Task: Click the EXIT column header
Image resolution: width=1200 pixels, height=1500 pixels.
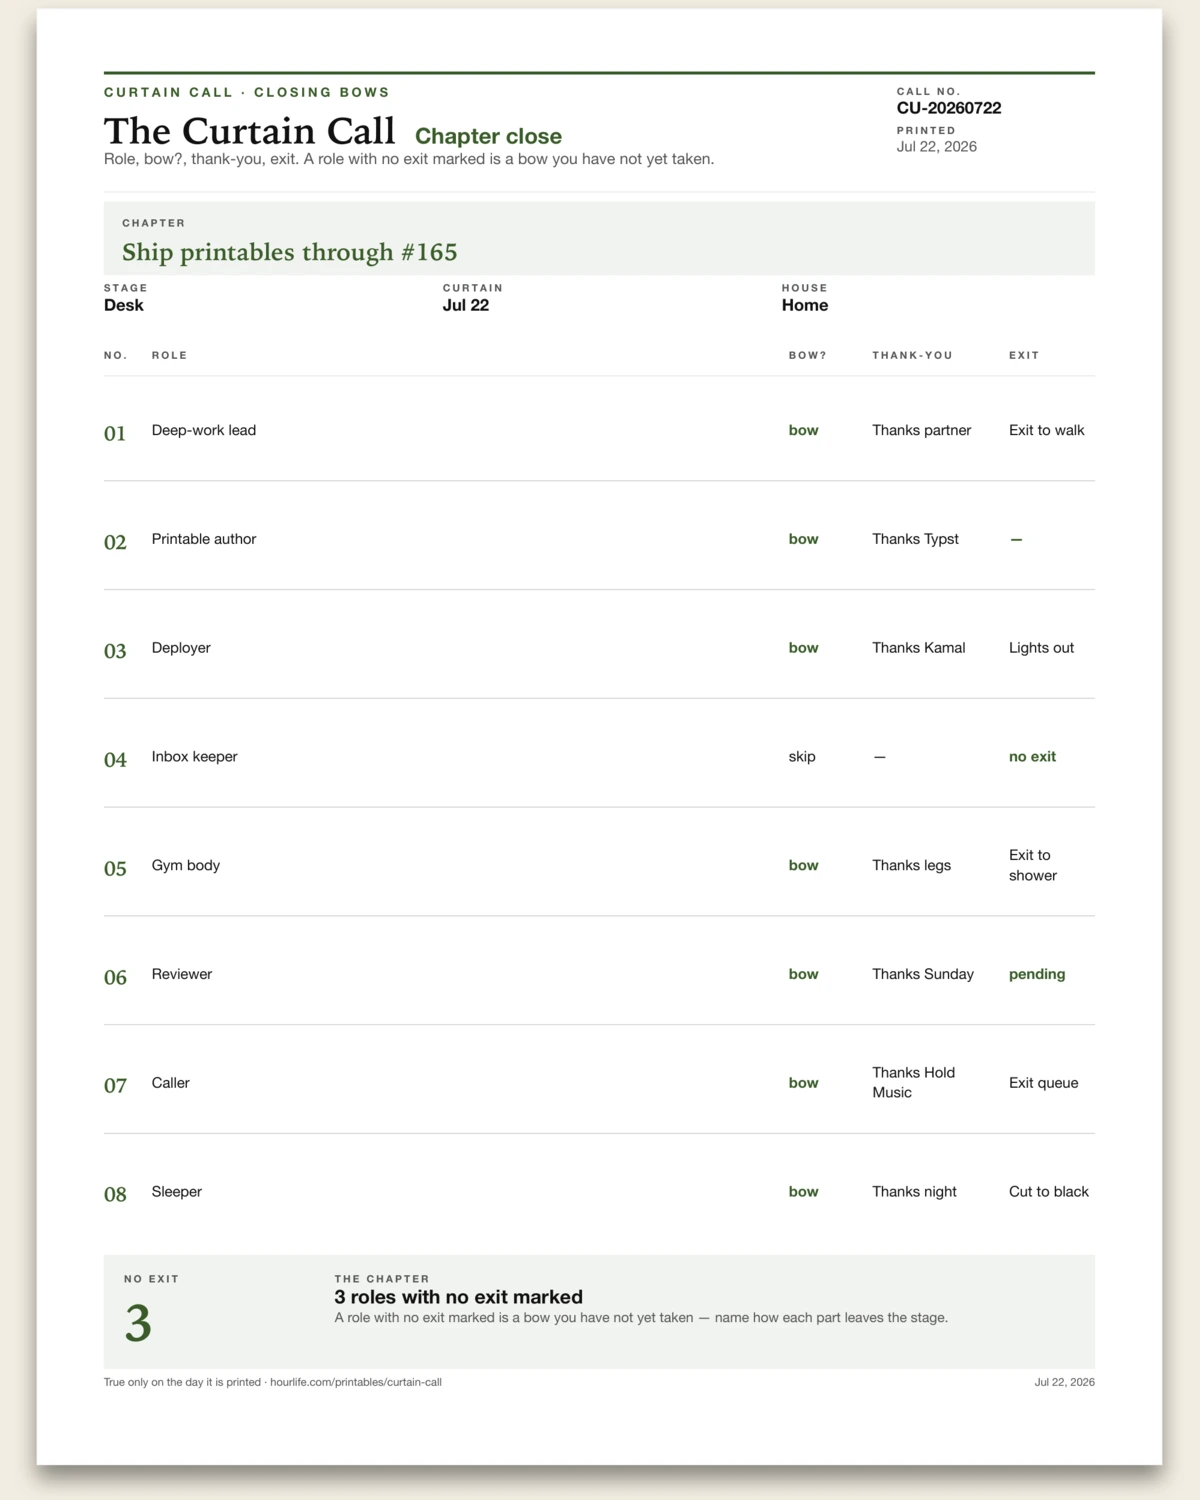Action: [1024, 355]
